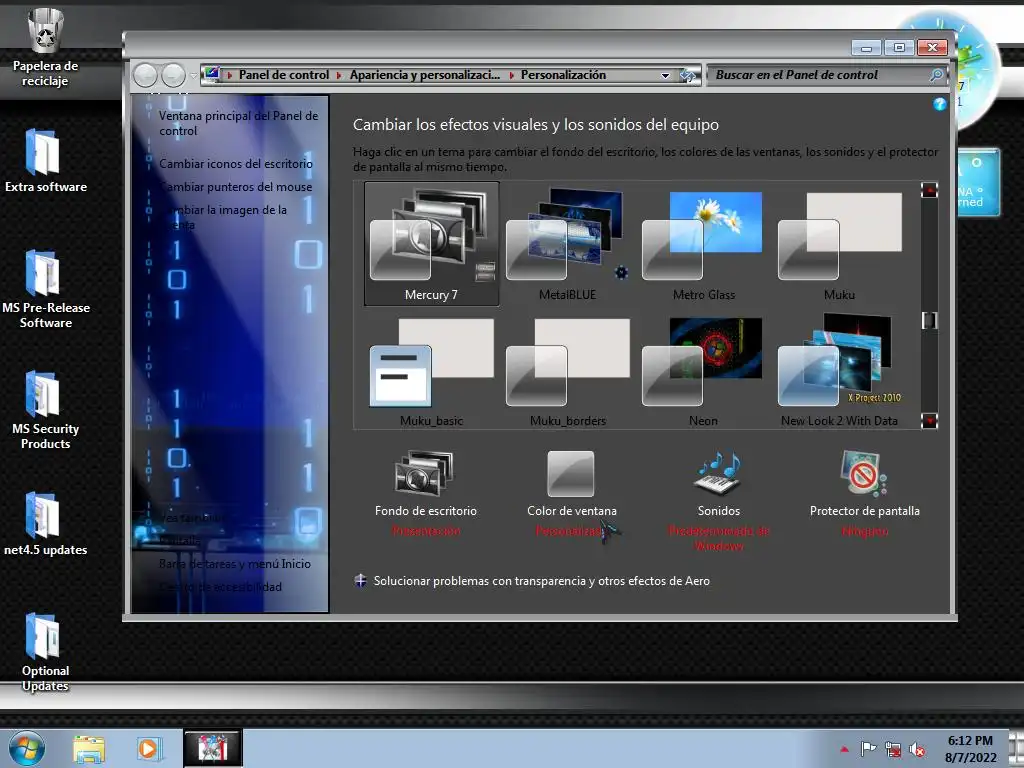Apply the Metro Glass theme
The image size is (1024, 768).
point(703,244)
